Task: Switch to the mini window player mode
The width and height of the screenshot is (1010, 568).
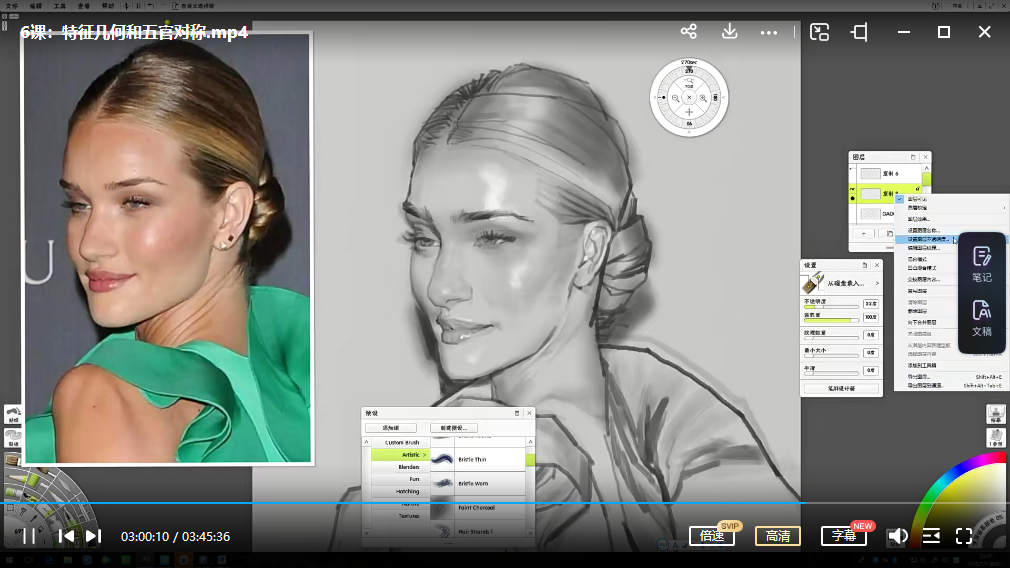Action: [819, 32]
